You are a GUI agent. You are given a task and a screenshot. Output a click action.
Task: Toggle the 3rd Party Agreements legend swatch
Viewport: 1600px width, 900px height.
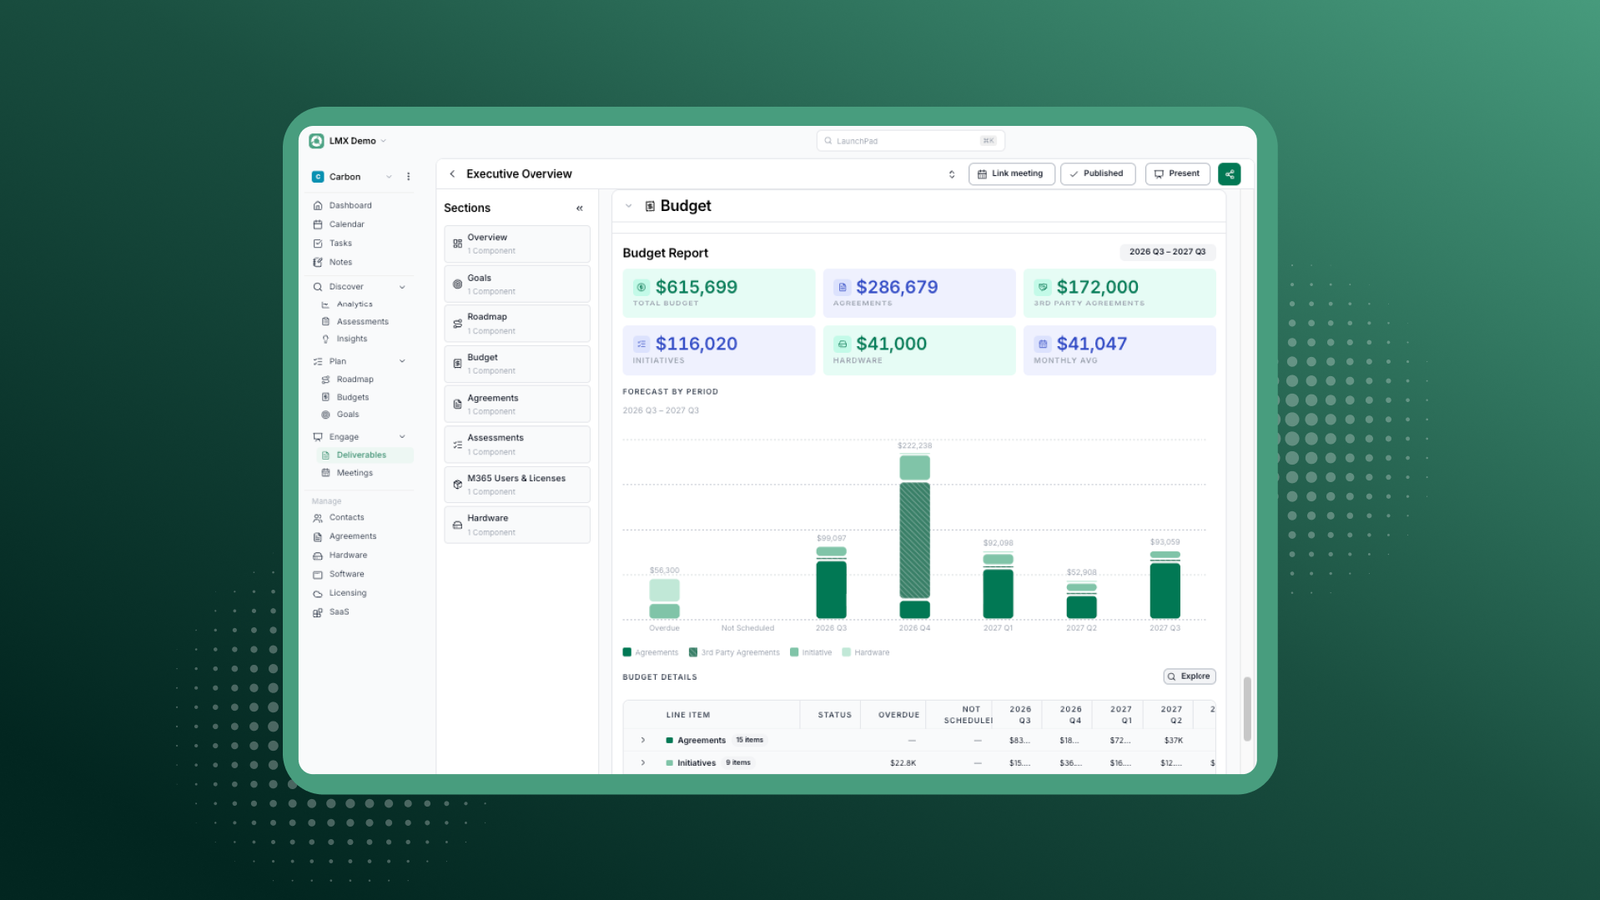pos(693,652)
